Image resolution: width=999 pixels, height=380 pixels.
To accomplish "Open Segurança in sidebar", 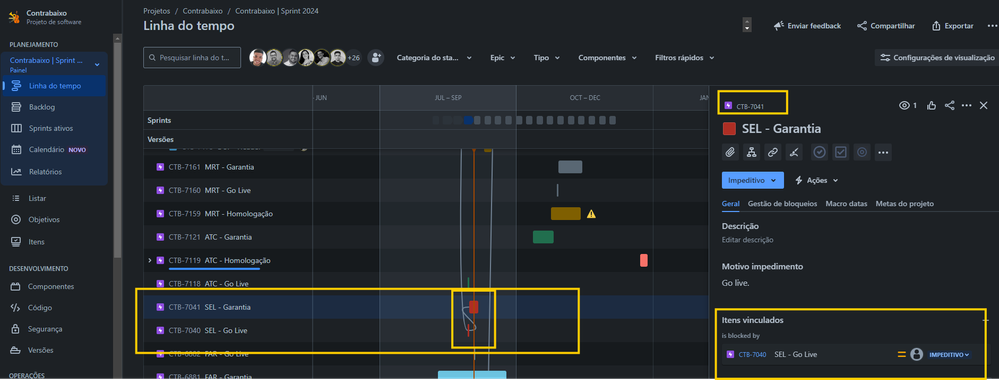I will point(46,329).
